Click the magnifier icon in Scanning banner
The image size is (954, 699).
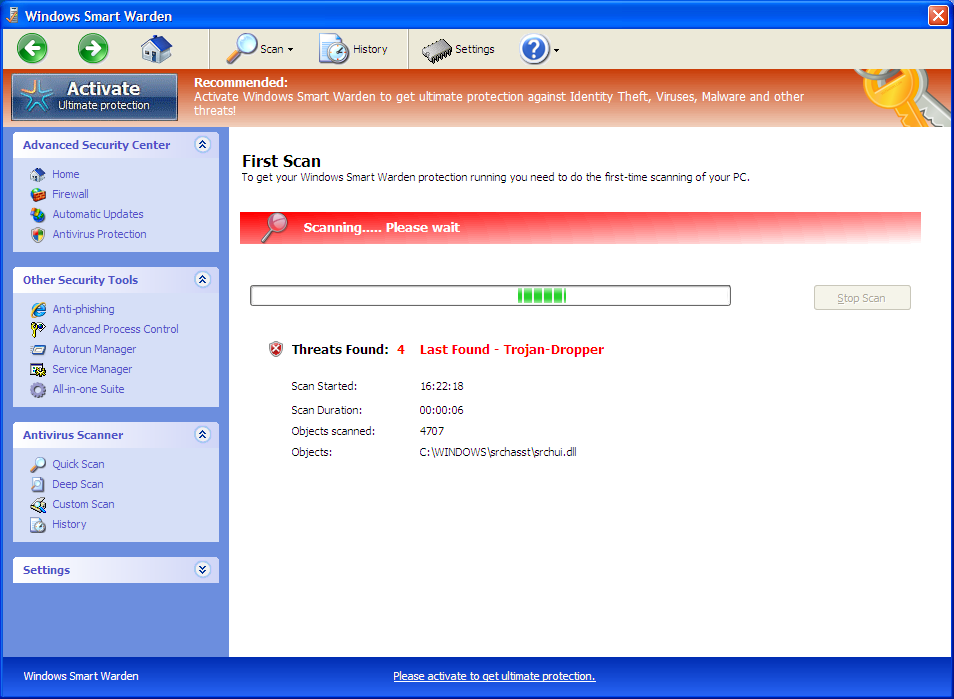[x=274, y=228]
